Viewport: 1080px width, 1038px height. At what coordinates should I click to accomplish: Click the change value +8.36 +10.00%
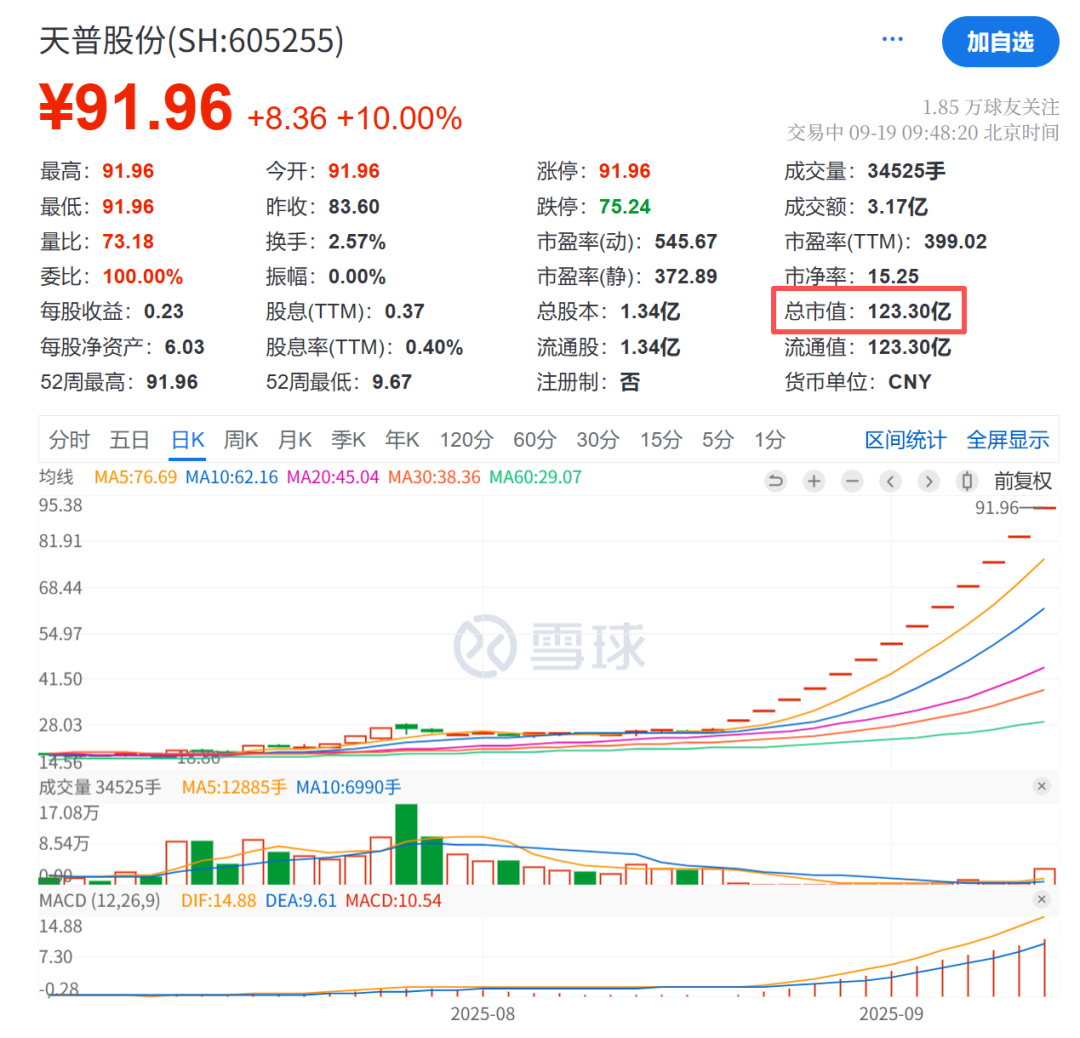pyautogui.click(x=355, y=118)
